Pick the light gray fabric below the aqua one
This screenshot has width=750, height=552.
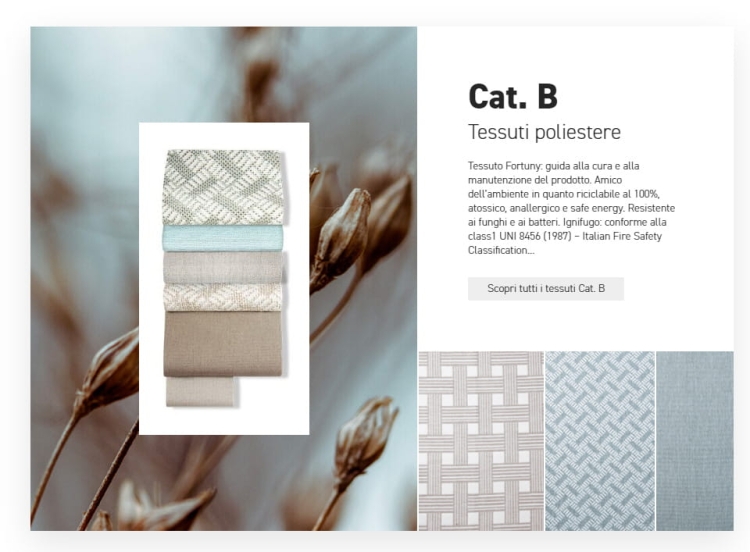[223, 267]
